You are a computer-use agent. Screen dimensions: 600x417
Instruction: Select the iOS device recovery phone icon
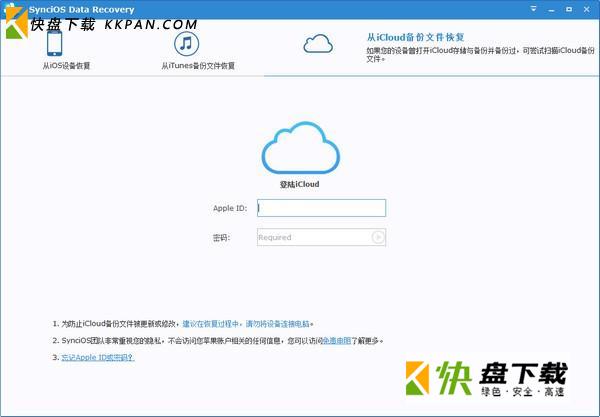click(54, 43)
